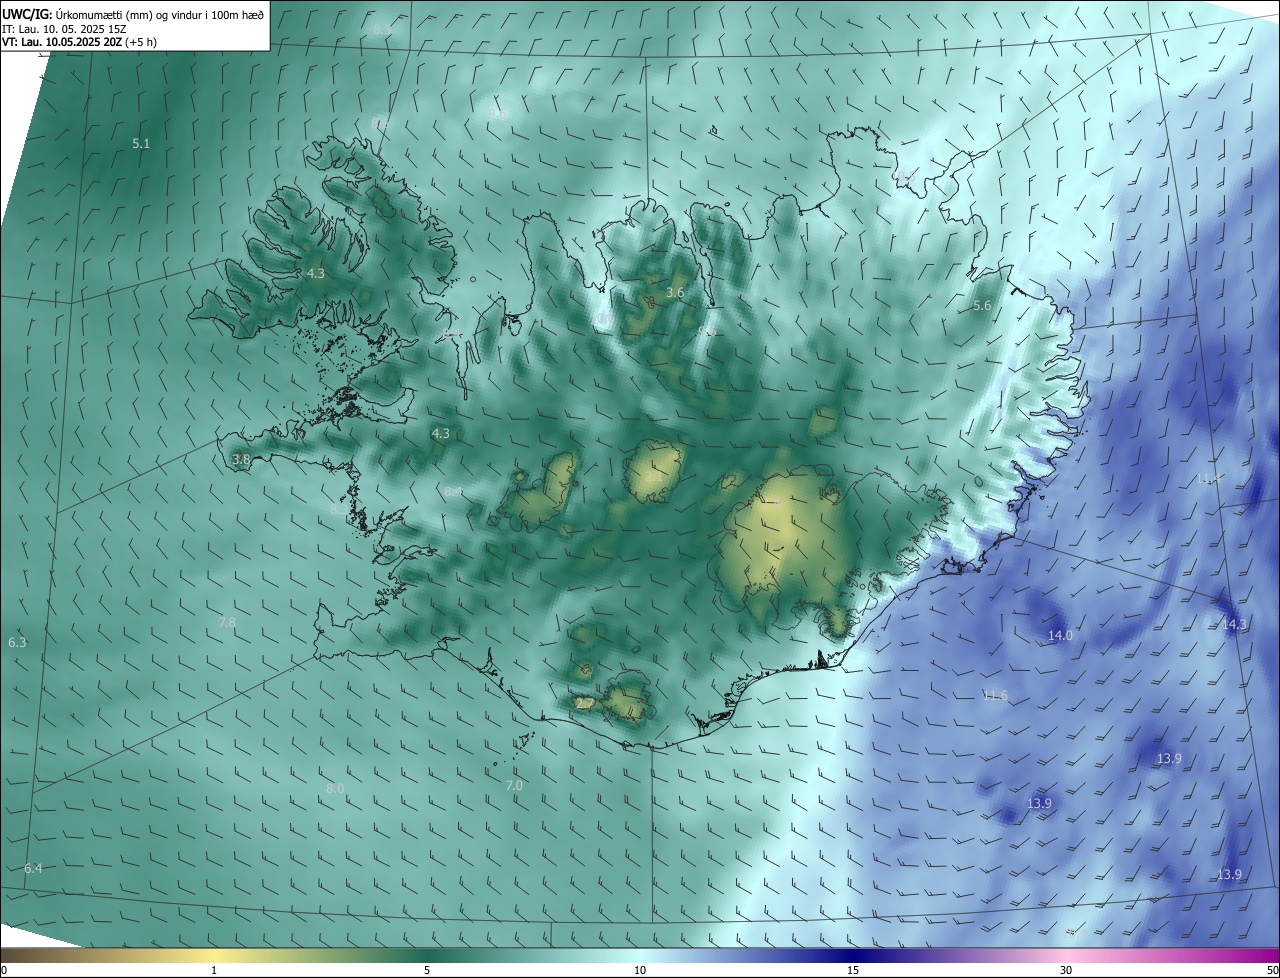Click the 3.8 value label on Snæfellsnes peninsula
The height and width of the screenshot is (978, 1280).
tap(241, 460)
